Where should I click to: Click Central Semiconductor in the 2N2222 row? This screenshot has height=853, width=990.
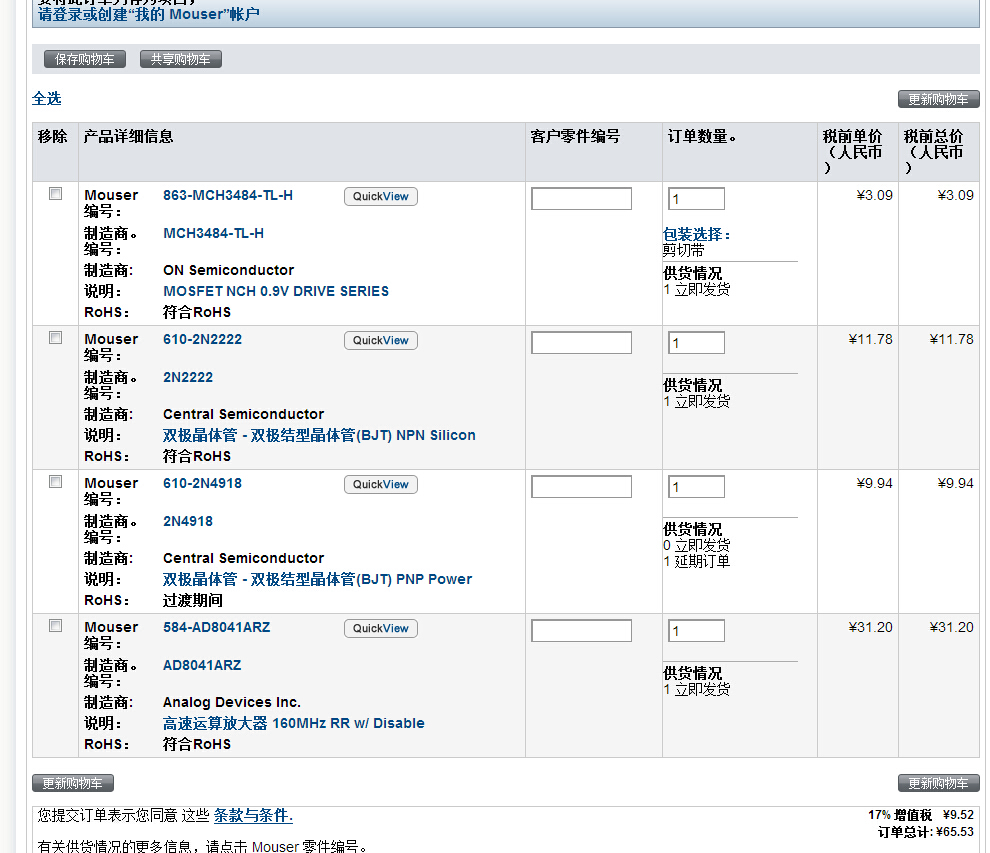243,414
